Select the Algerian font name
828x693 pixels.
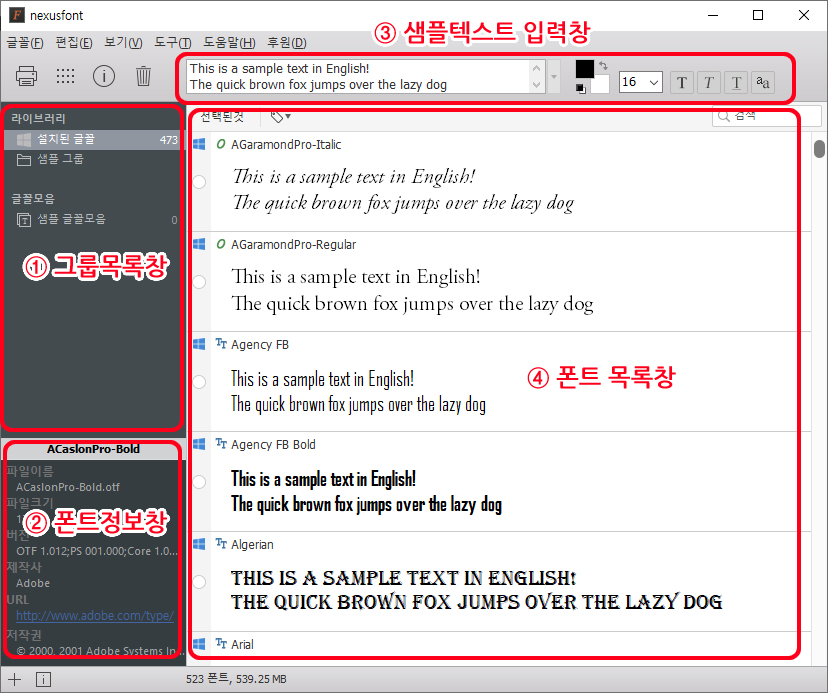pyautogui.click(x=252, y=544)
